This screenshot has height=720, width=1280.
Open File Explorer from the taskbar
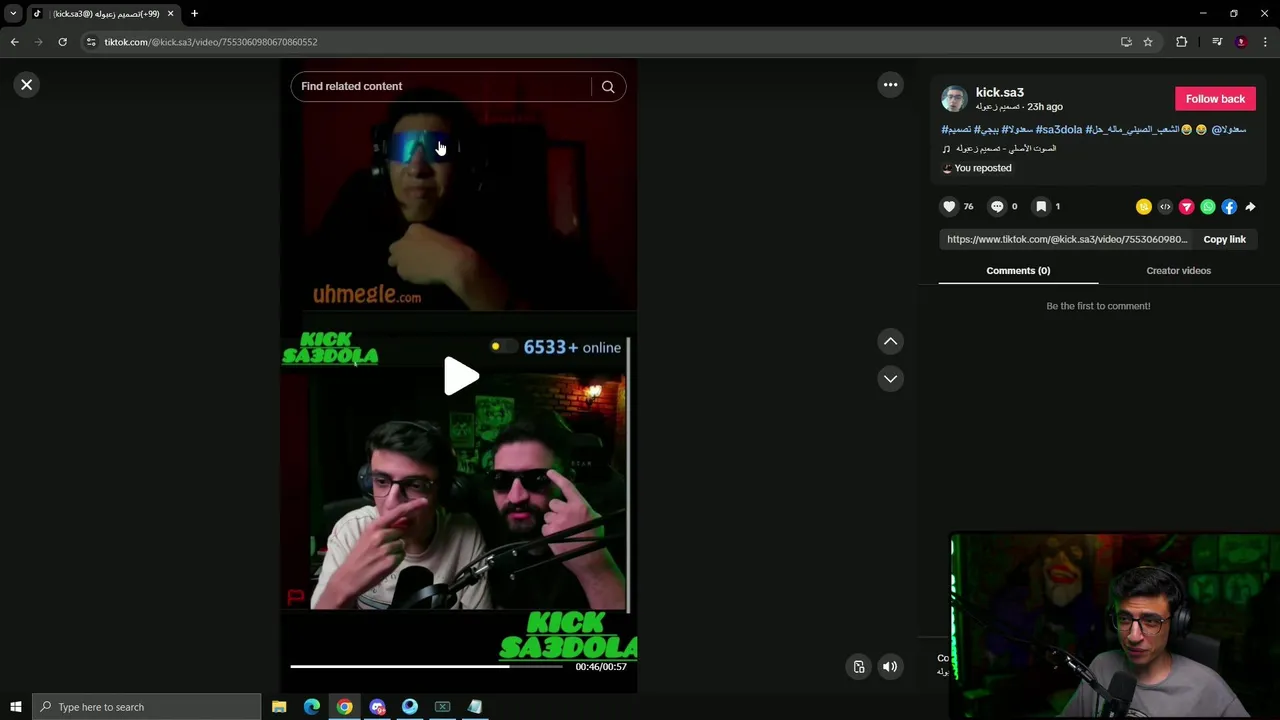[x=279, y=707]
